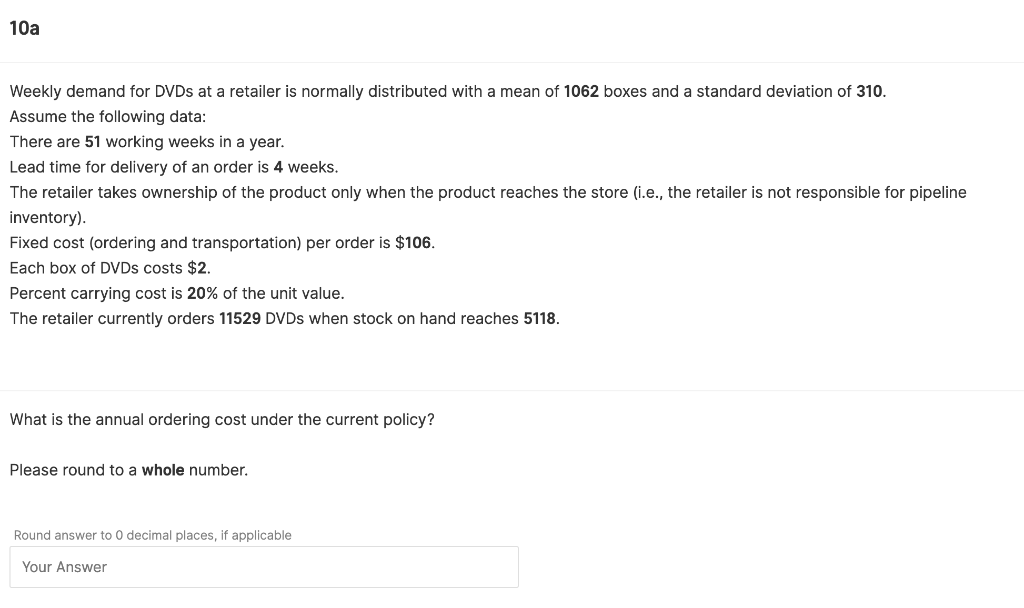Click the reorder point value 5118
The width and height of the screenshot is (1024, 608).
click(538, 318)
